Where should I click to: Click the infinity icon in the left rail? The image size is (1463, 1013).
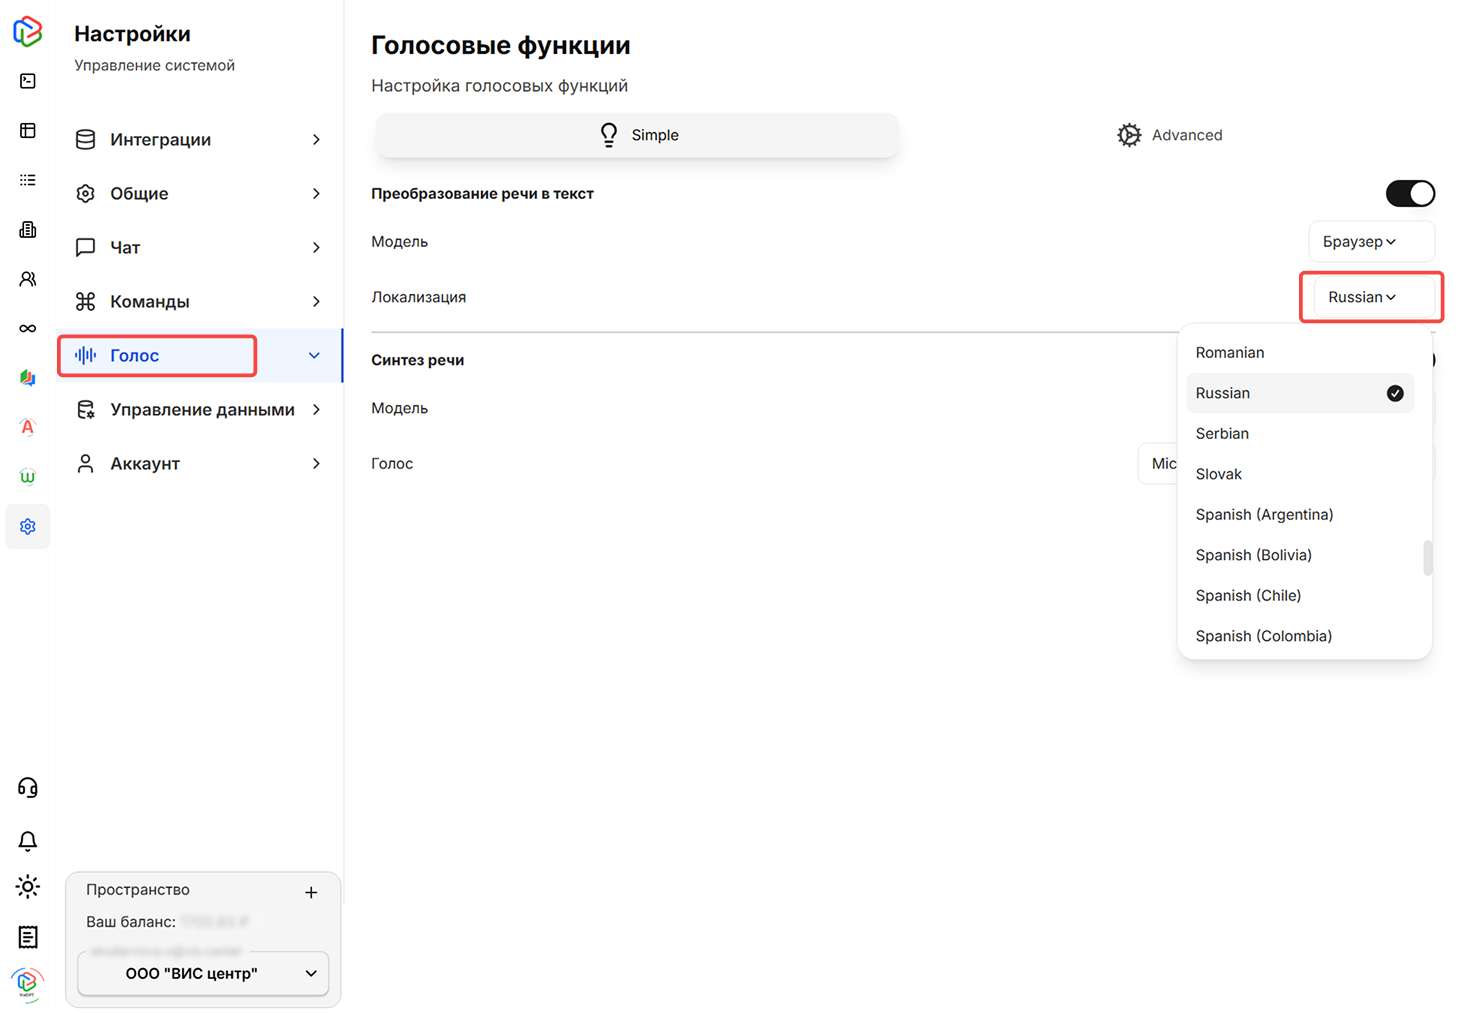(x=28, y=328)
